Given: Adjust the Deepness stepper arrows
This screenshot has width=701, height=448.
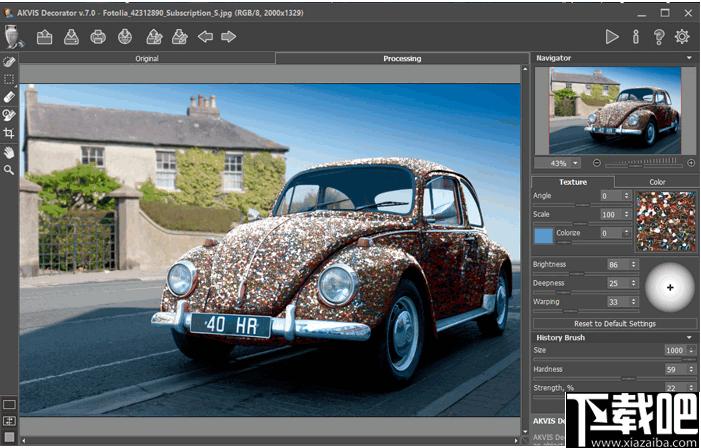Looking at the screenshot, I should point(633,283).
